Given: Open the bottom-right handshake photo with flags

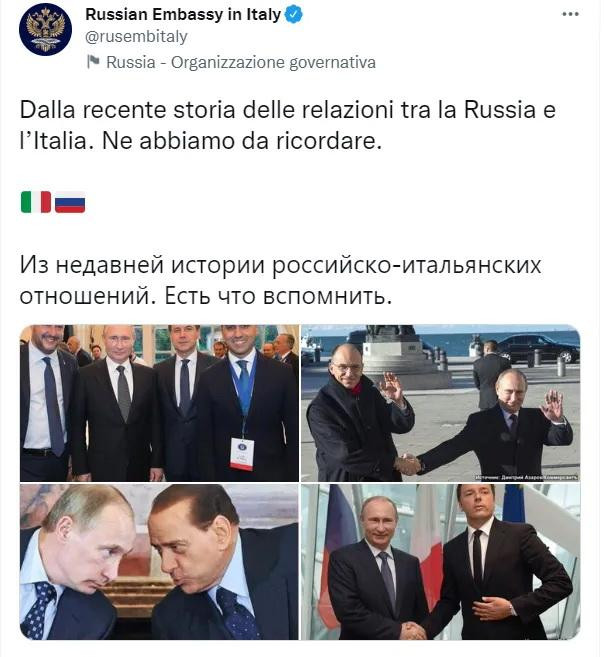Looking at the screenshot, I should point(441,562).
